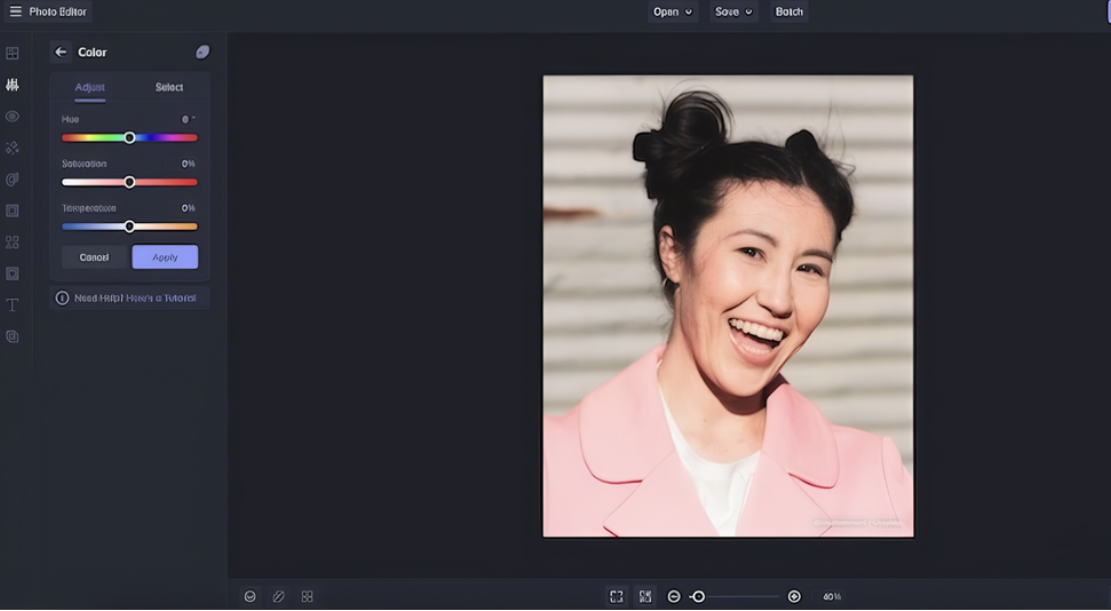The height and width of the screenshot is (611, 1111).
Task: Switch to the Adjust tab
Action: (90, 87)
